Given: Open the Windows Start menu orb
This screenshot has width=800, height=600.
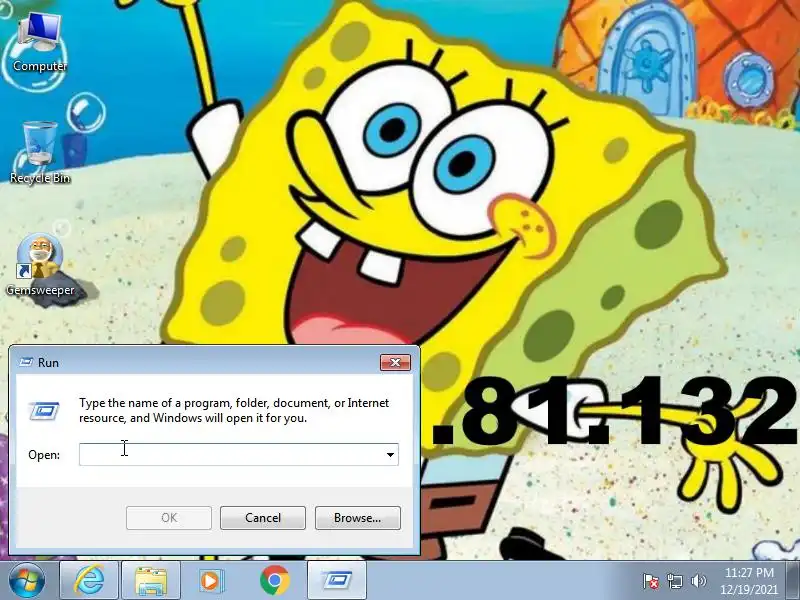Looking at the screenshot, I should (27, 581).
